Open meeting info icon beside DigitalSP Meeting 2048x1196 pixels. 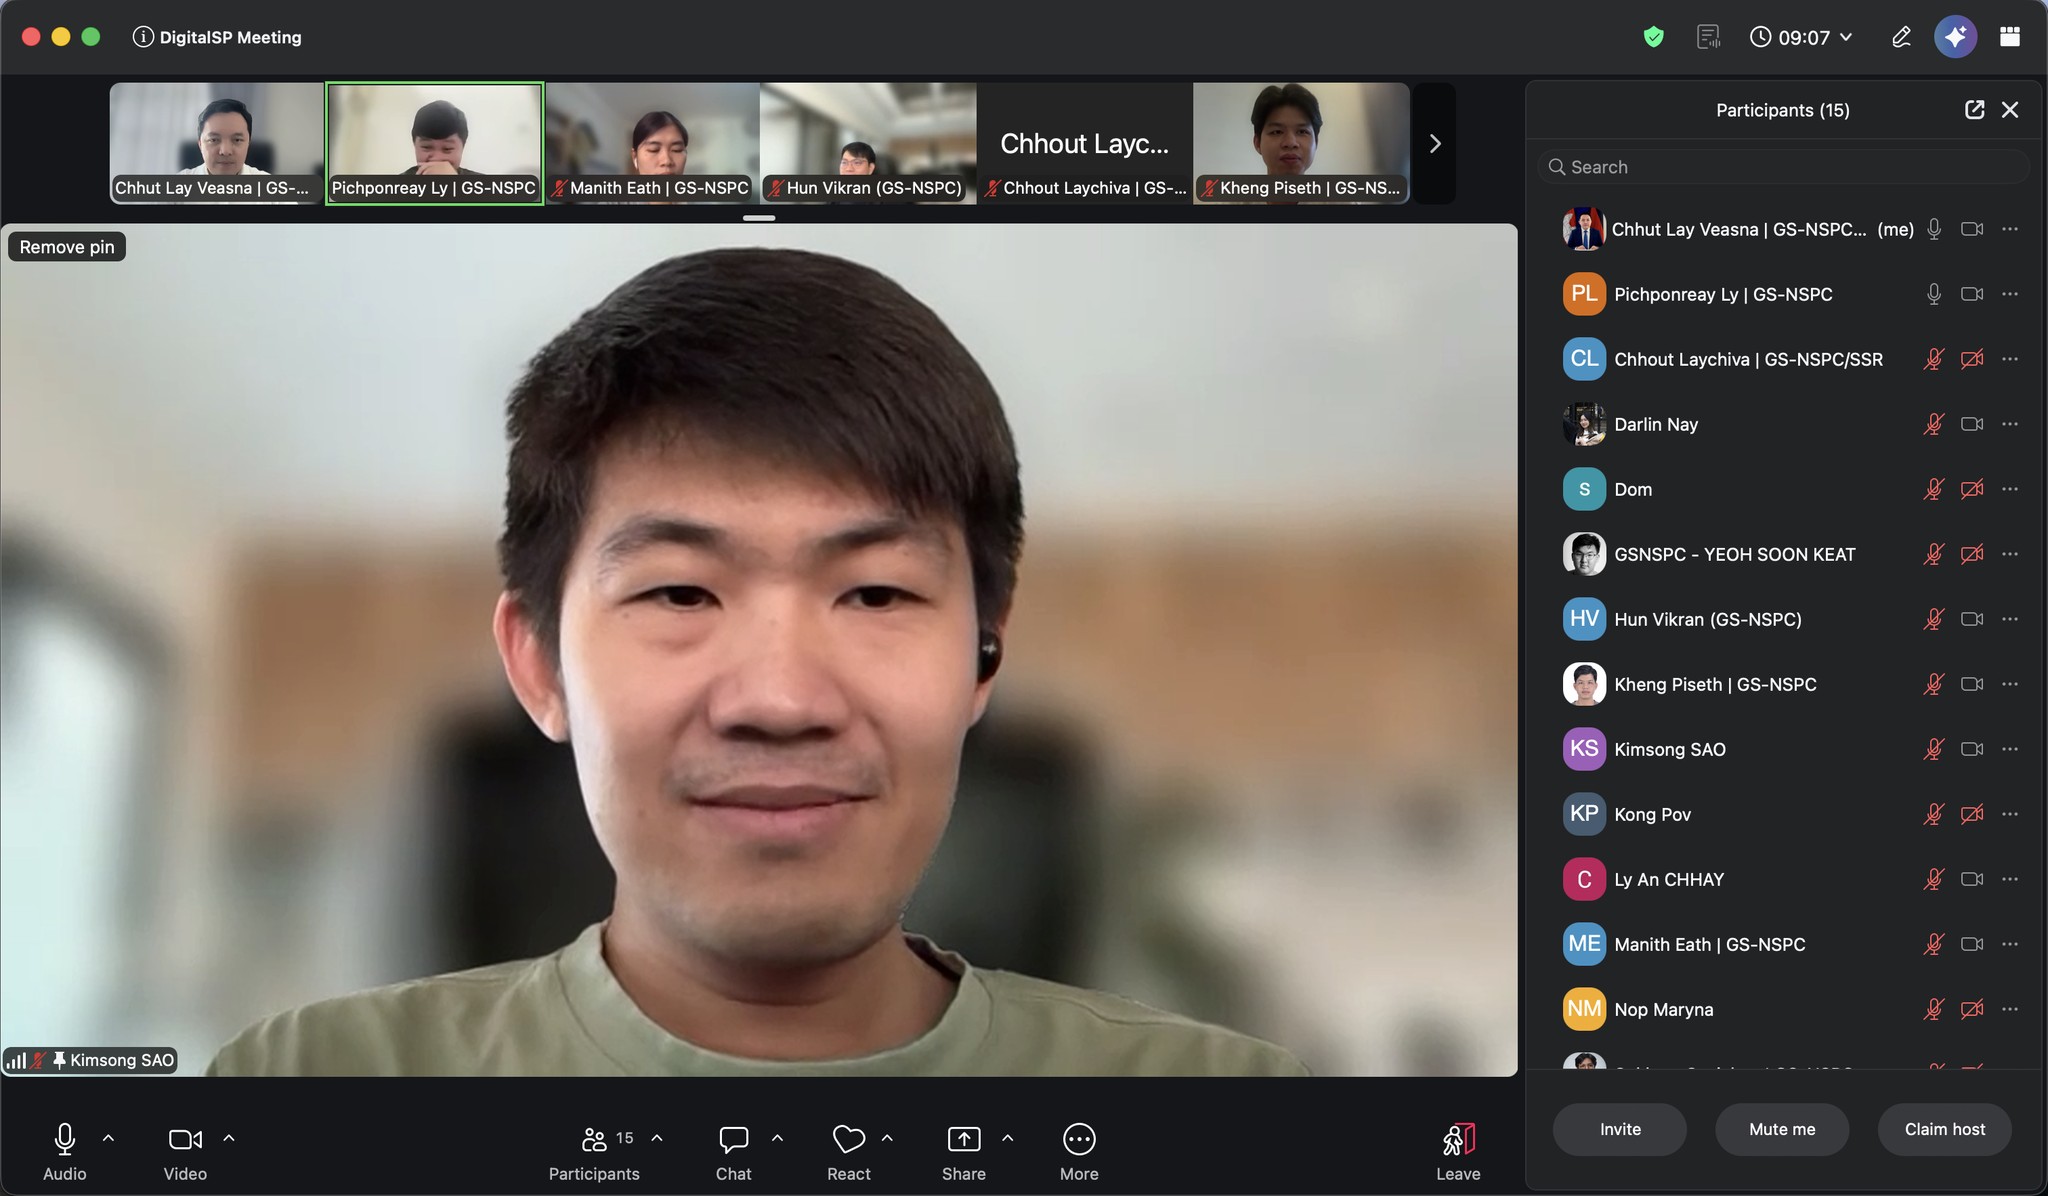143,37
